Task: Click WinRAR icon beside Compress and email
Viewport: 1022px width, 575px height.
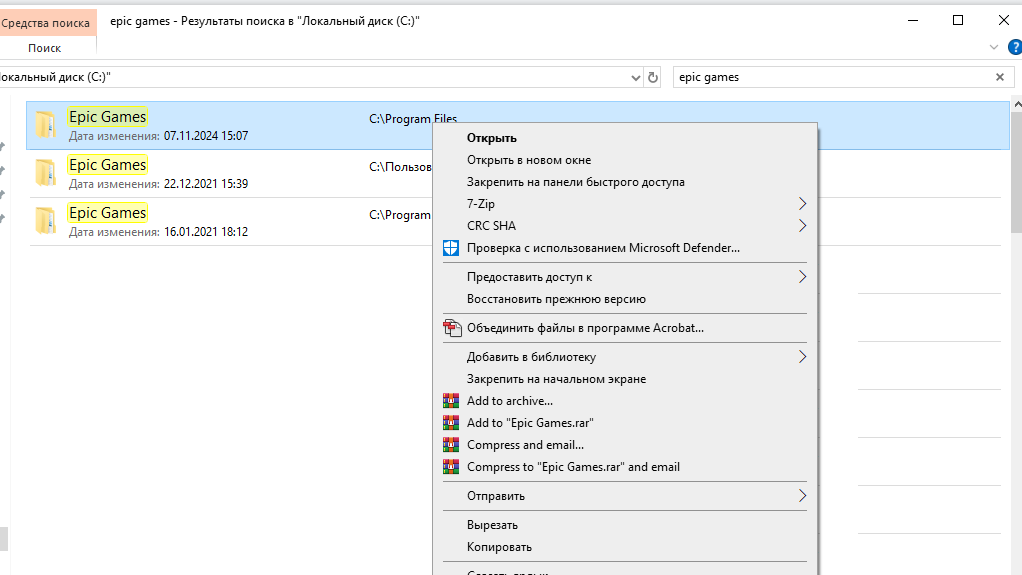Action: click(450, 445)
